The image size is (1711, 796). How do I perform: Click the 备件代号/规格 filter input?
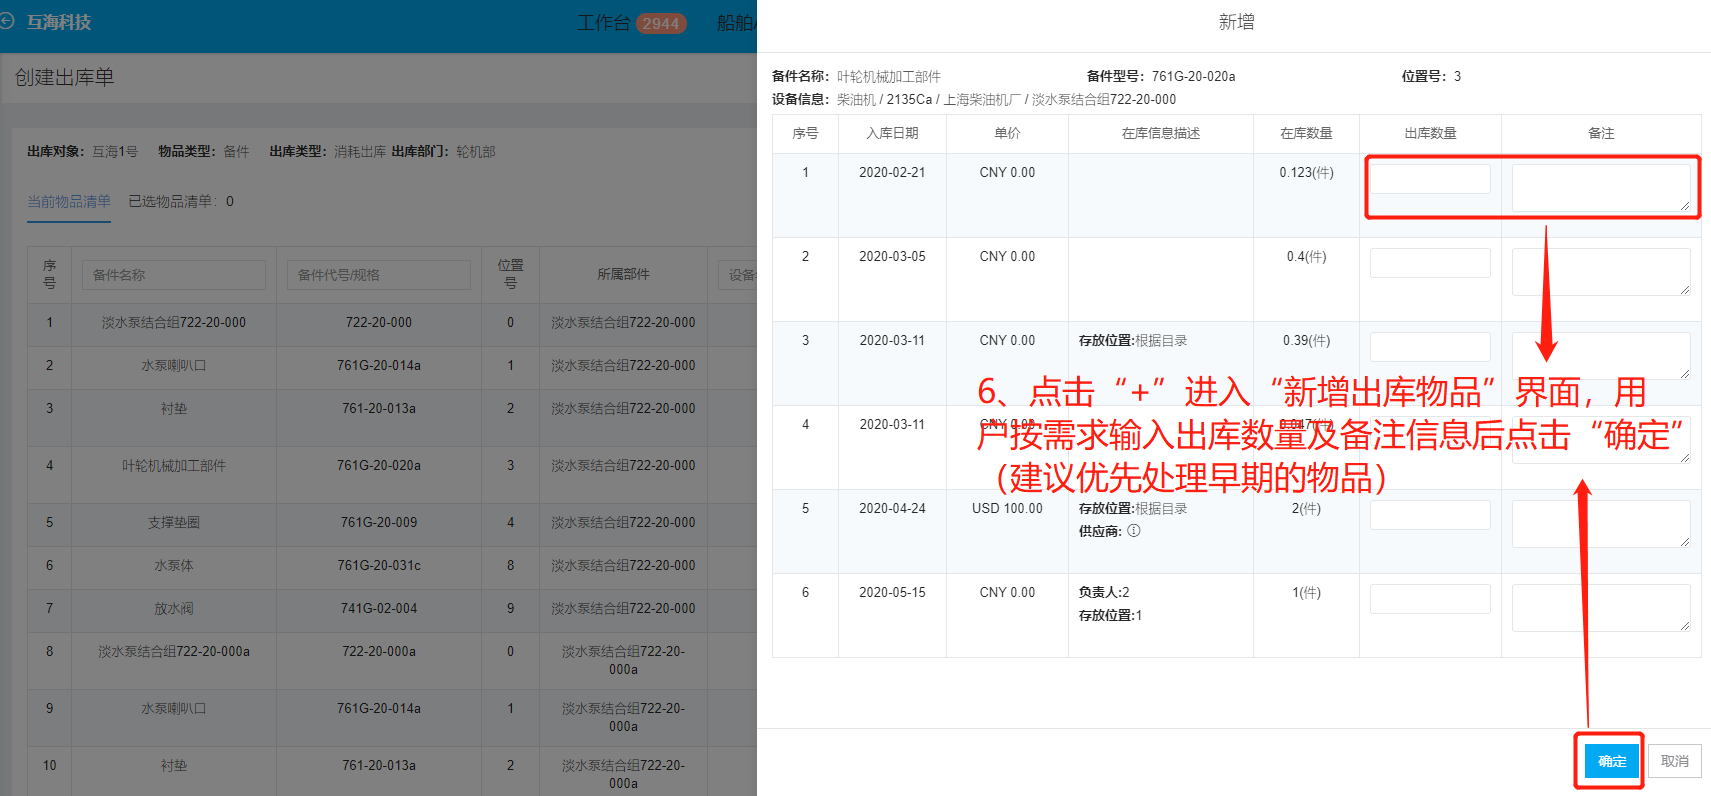pos(379,275)
